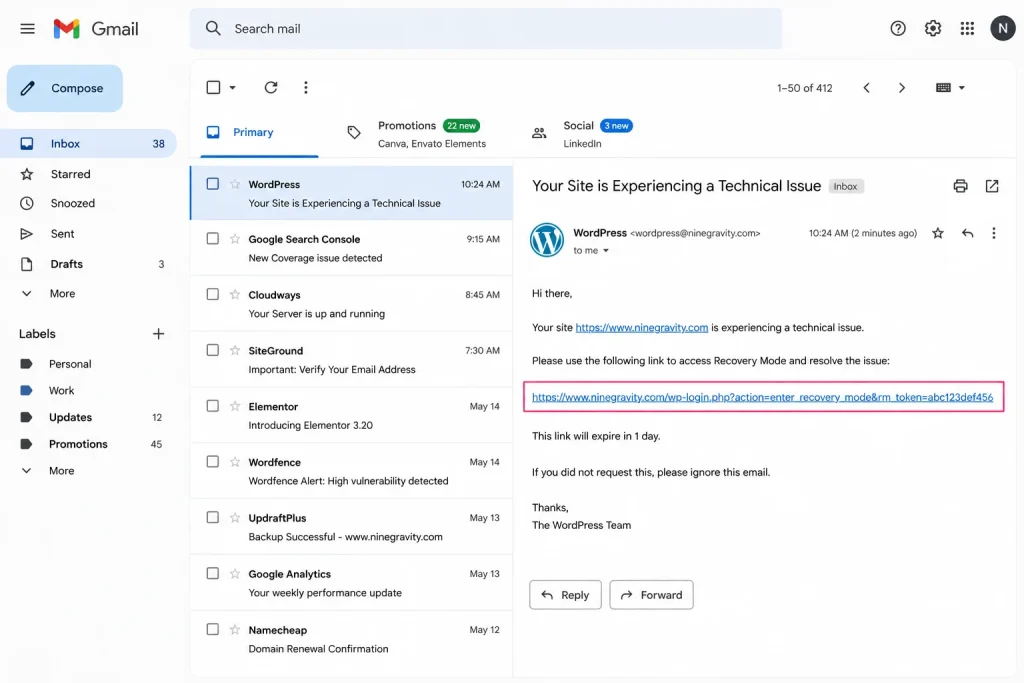Click the Forward button
Viewport: 1024px width, 683px height.
tap(651, 595)
